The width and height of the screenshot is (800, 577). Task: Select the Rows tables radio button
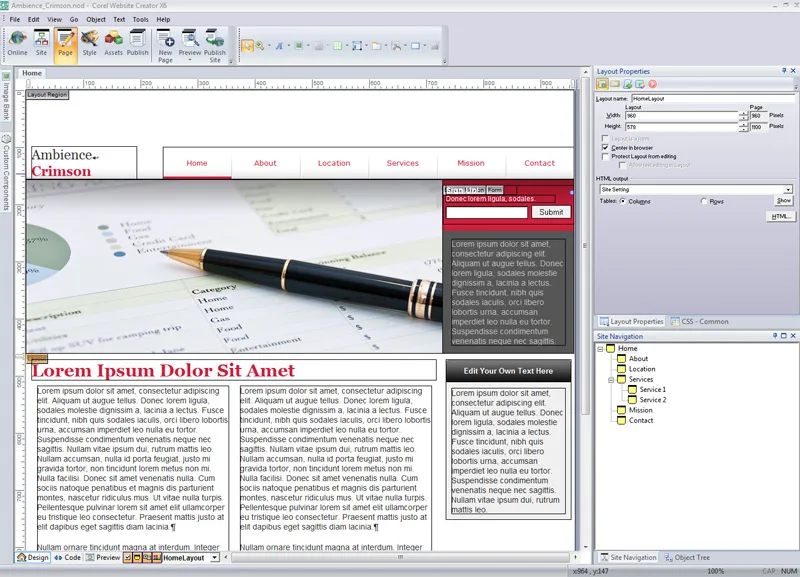point(704,202)
